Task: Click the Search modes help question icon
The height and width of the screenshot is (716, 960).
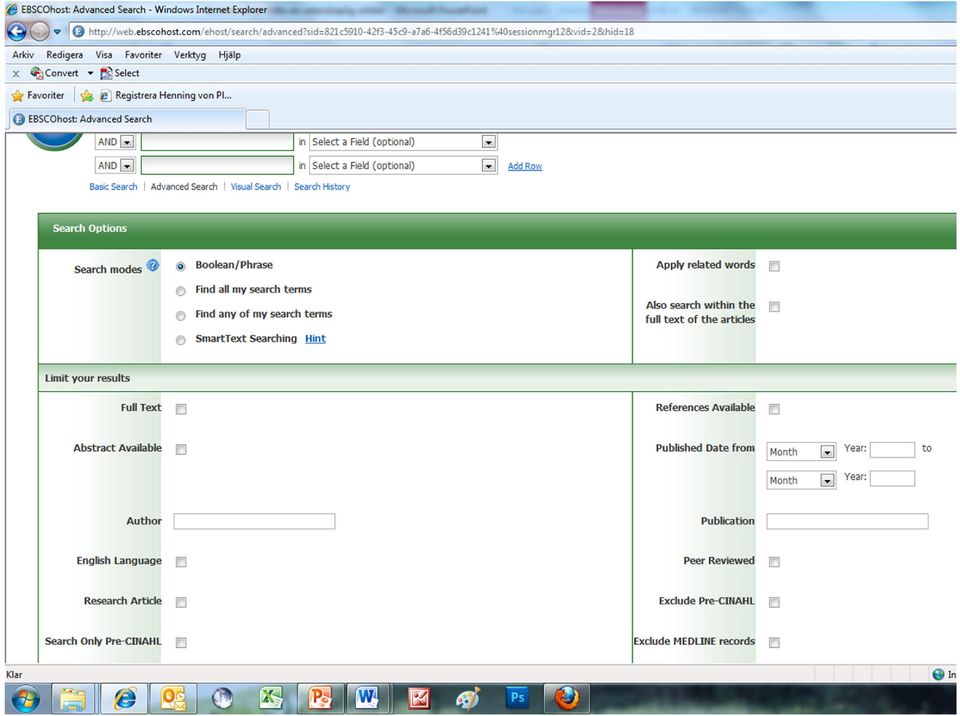Action: [x=152, y=265]
